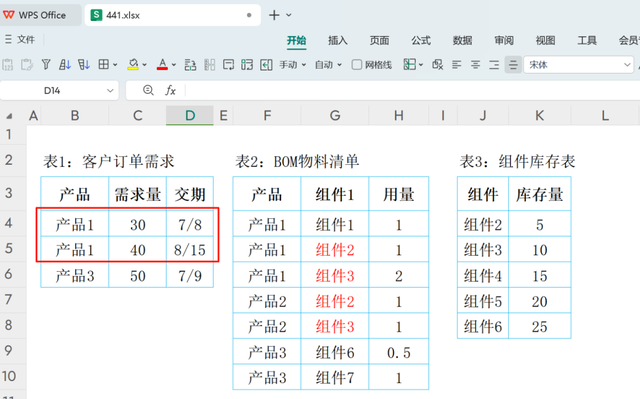The width and height of the screenshot is (640, 399).
Task: Click the filter funnel icon
Action: coord(46,64)
